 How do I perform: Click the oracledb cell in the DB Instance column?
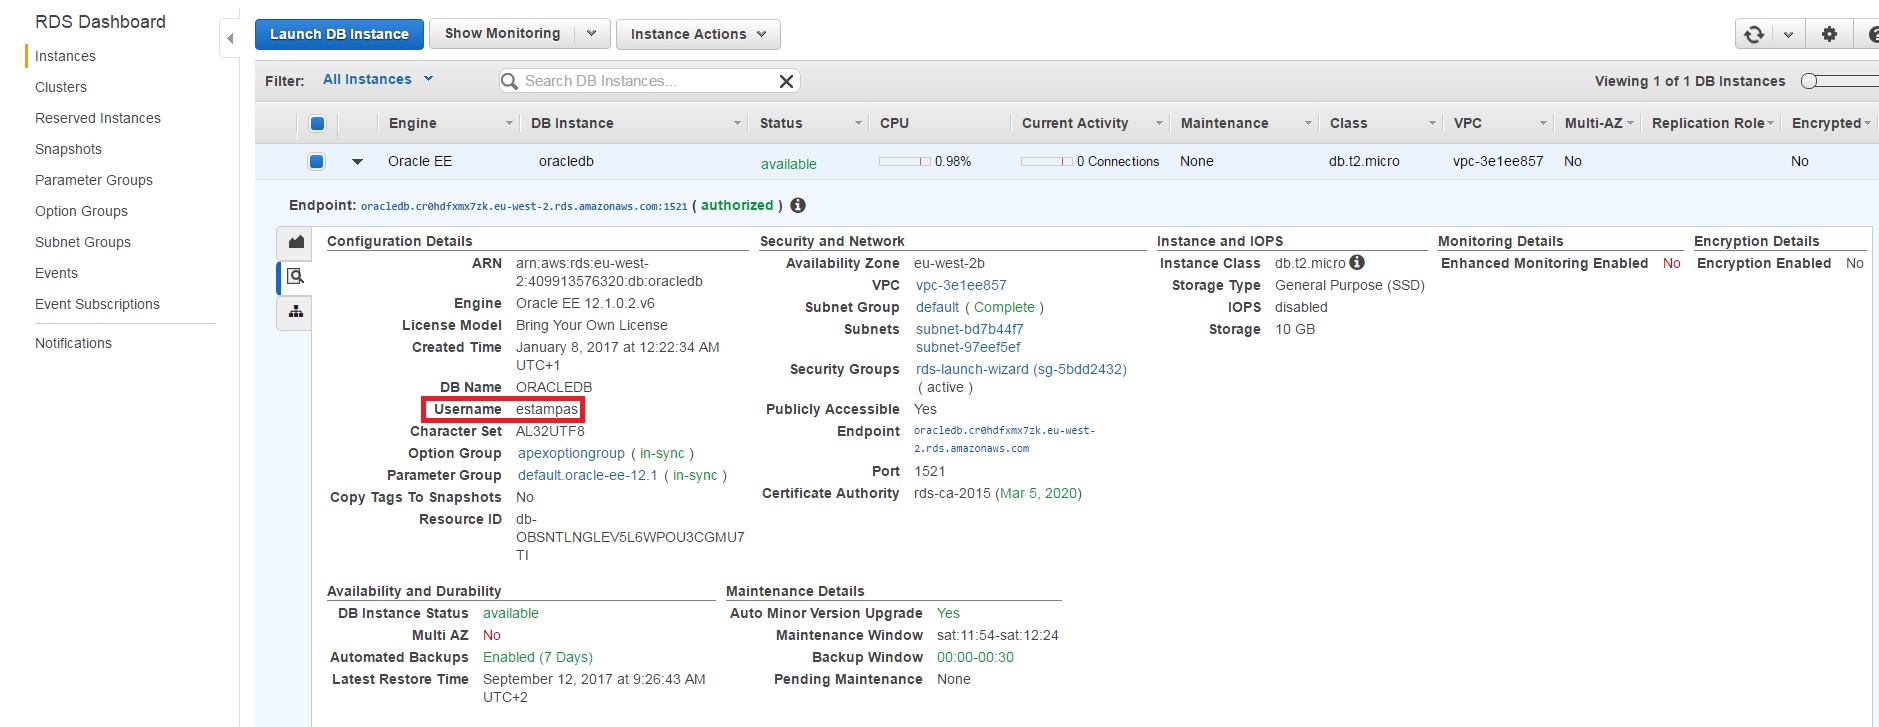tap(566, 161)
